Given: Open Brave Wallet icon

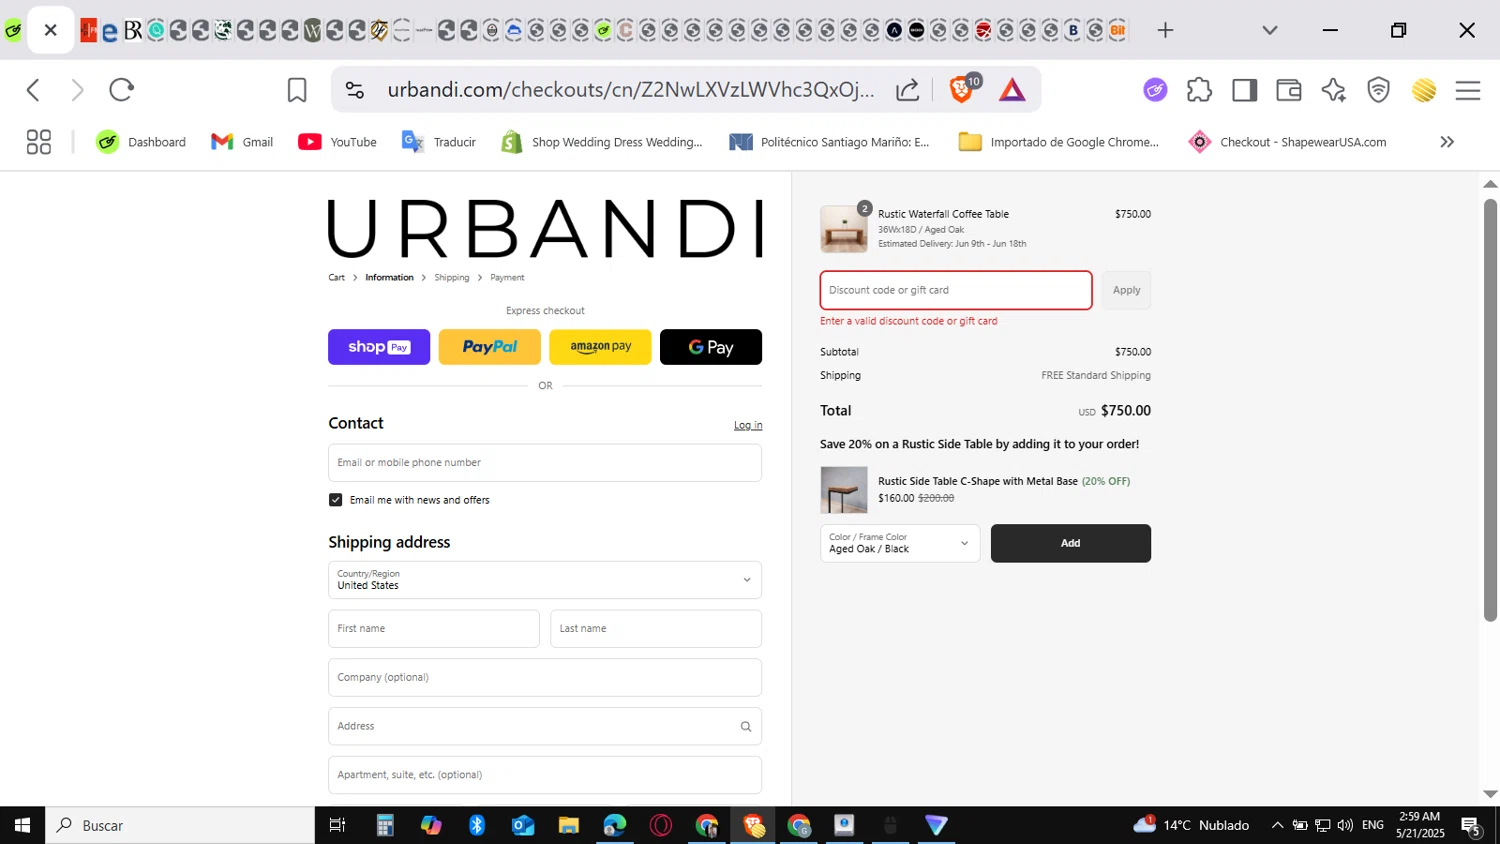Looking at the screenshot, I should (1289, 90).
